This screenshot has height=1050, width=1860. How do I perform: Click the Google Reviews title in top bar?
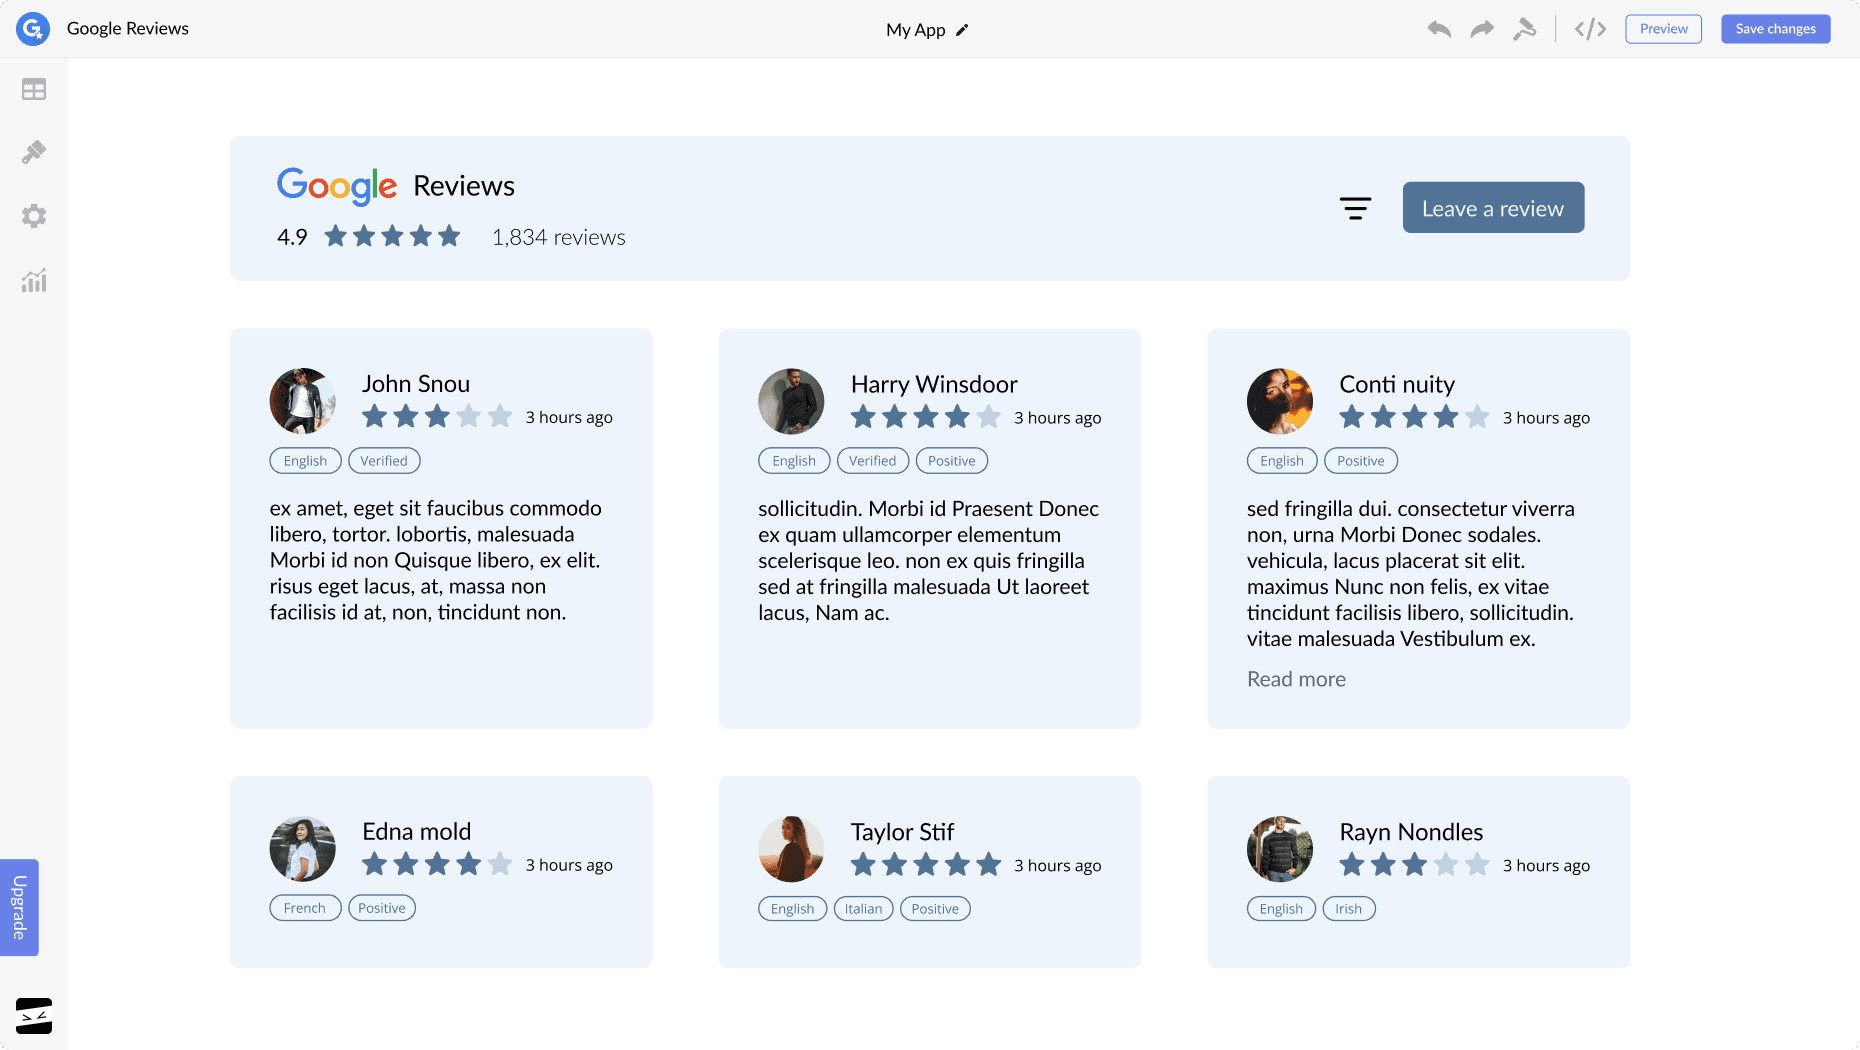point(128,29)
